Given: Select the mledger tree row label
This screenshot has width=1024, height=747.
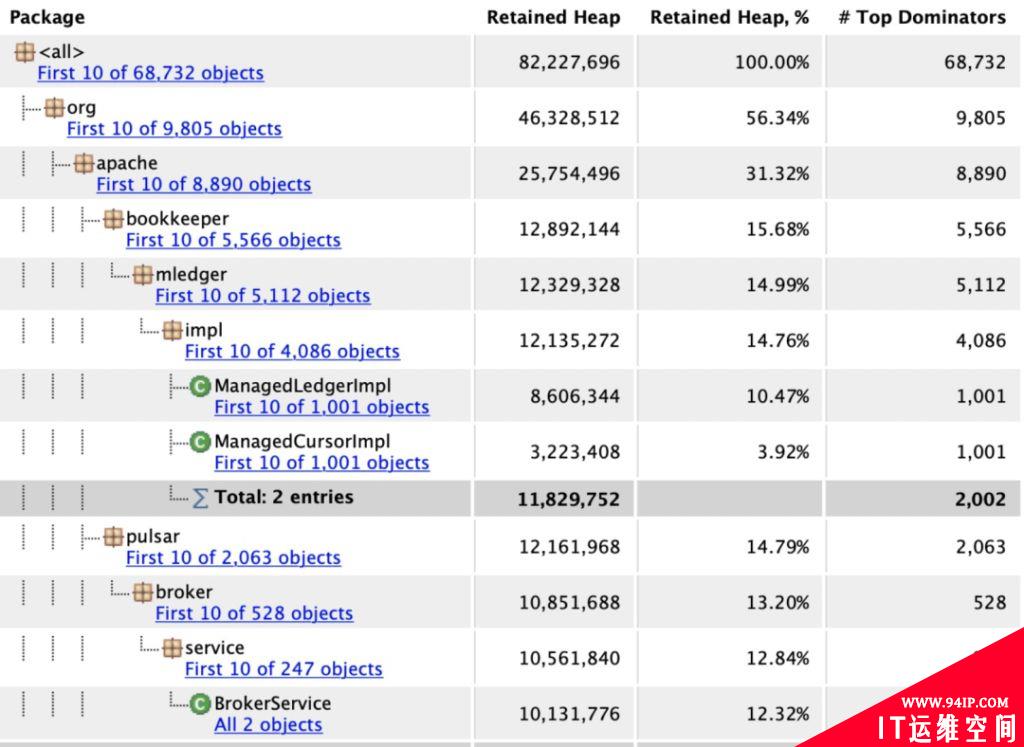Looking at the screenshot, I should click(x=191, y=275).
